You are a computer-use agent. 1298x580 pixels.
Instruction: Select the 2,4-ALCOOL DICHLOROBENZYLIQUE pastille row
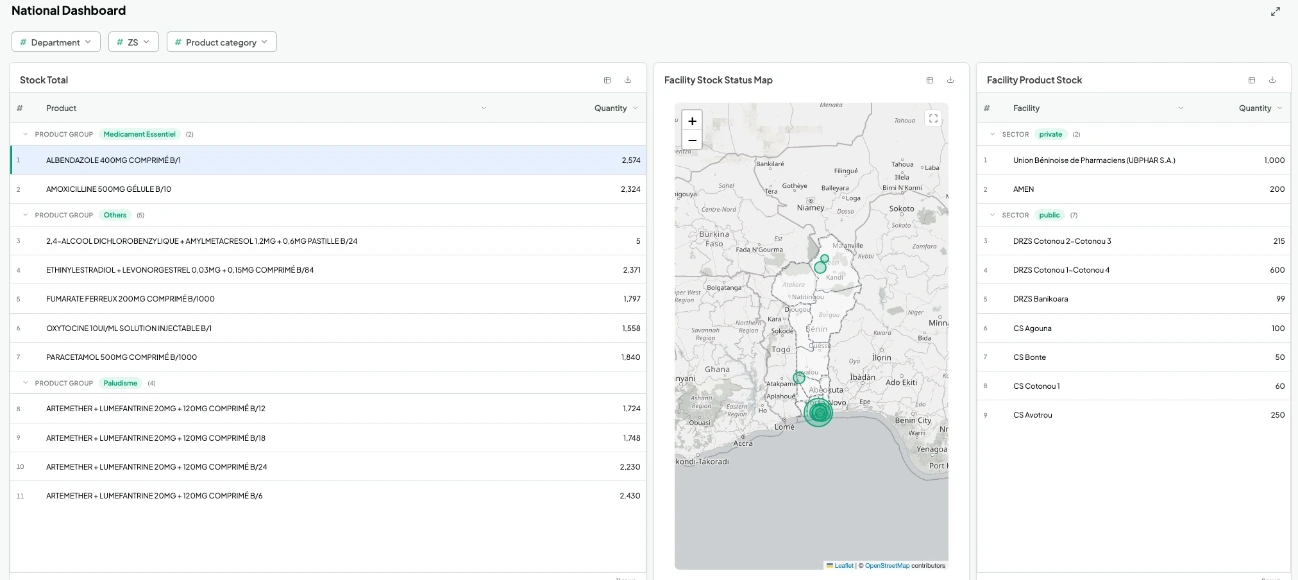(x=328, y=241)
